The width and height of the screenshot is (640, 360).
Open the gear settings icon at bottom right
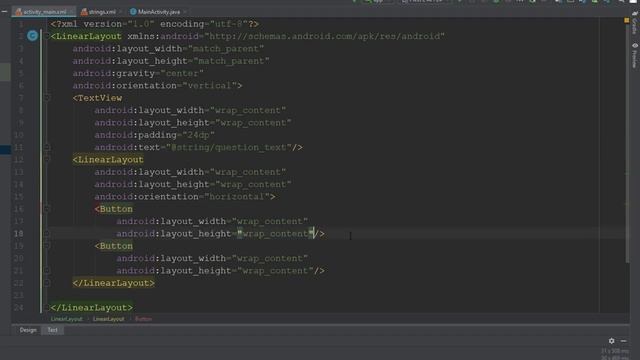click(611, 340)
